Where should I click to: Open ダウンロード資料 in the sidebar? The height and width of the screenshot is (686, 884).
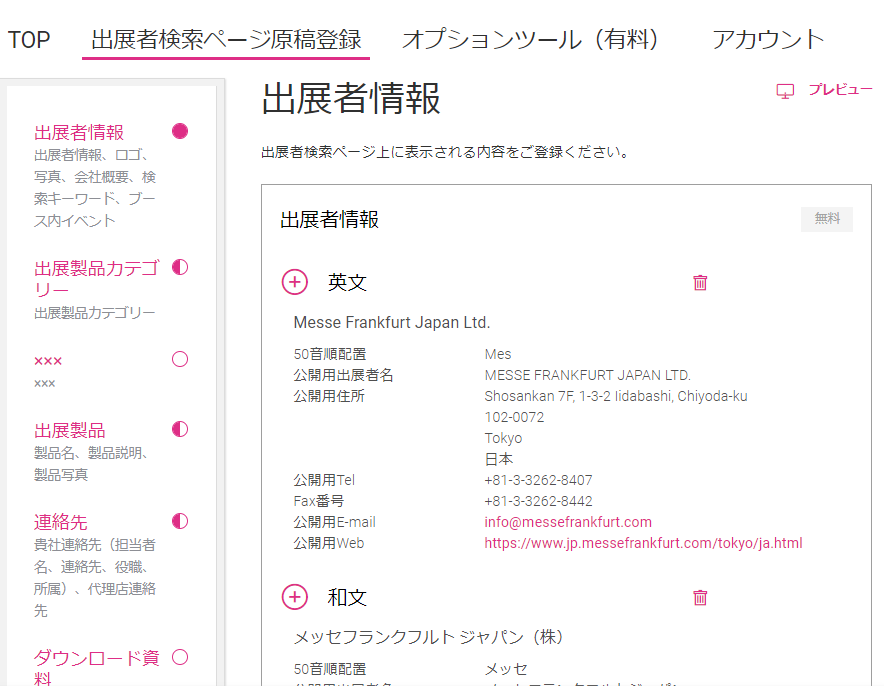point(96,667)
